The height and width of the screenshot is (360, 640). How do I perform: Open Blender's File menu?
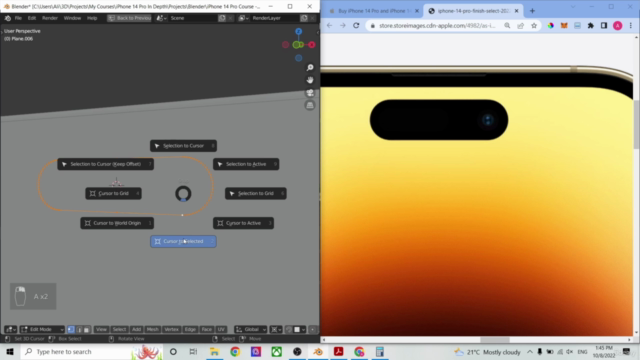pos(18,18)
